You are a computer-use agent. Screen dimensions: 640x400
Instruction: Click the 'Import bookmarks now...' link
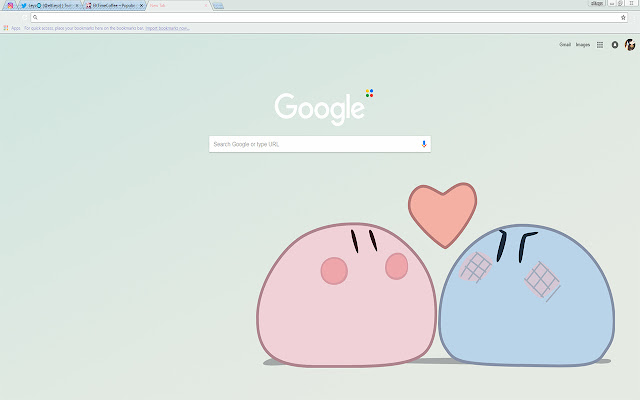(x=167, y=28)
